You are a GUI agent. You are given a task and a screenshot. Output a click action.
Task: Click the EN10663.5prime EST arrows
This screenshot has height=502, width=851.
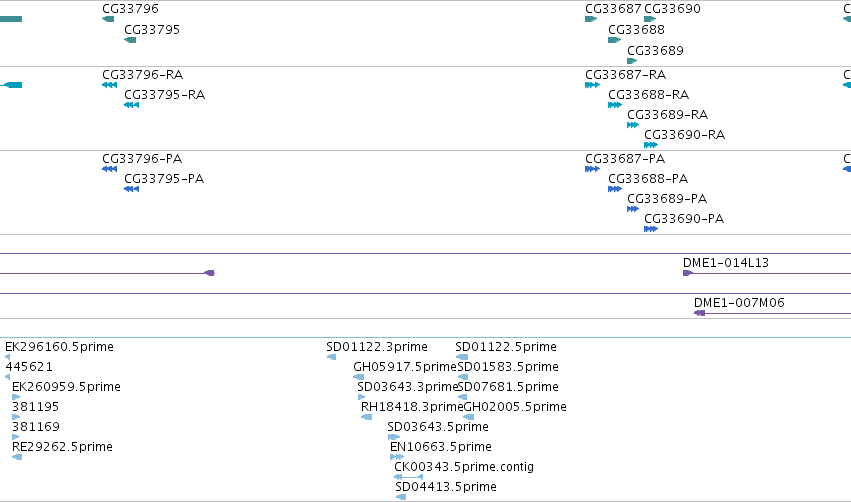tap(397, 457)
